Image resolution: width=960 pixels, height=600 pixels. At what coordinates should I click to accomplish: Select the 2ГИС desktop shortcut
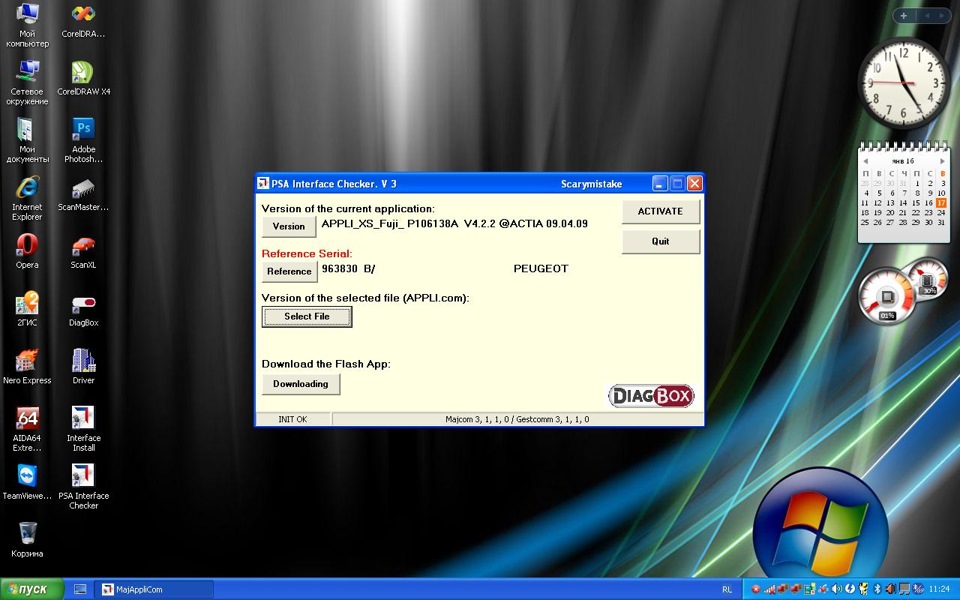pyautogui.click(x=27, y=309)
